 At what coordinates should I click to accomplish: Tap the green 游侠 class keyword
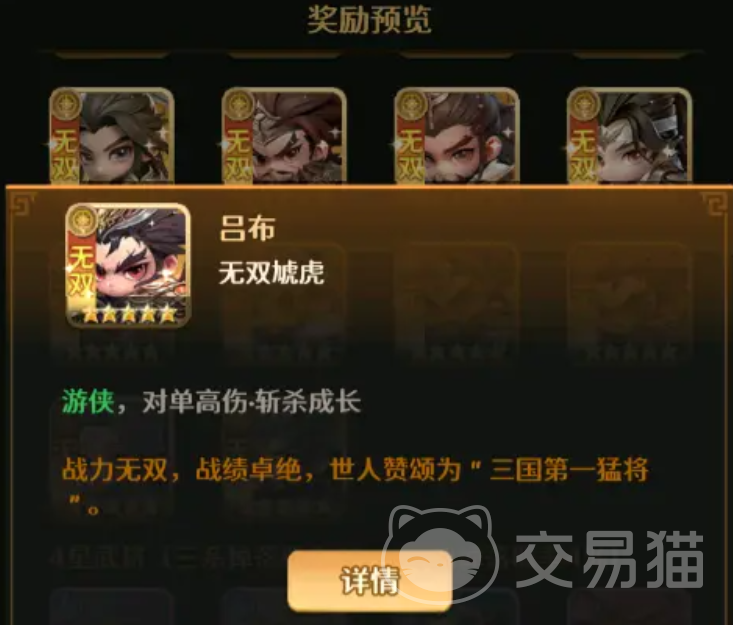pos(88,402)
